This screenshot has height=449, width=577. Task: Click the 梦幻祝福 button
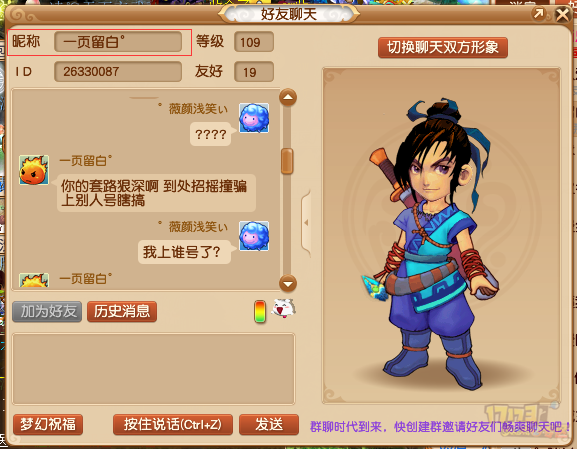click(x=48, y=424)
